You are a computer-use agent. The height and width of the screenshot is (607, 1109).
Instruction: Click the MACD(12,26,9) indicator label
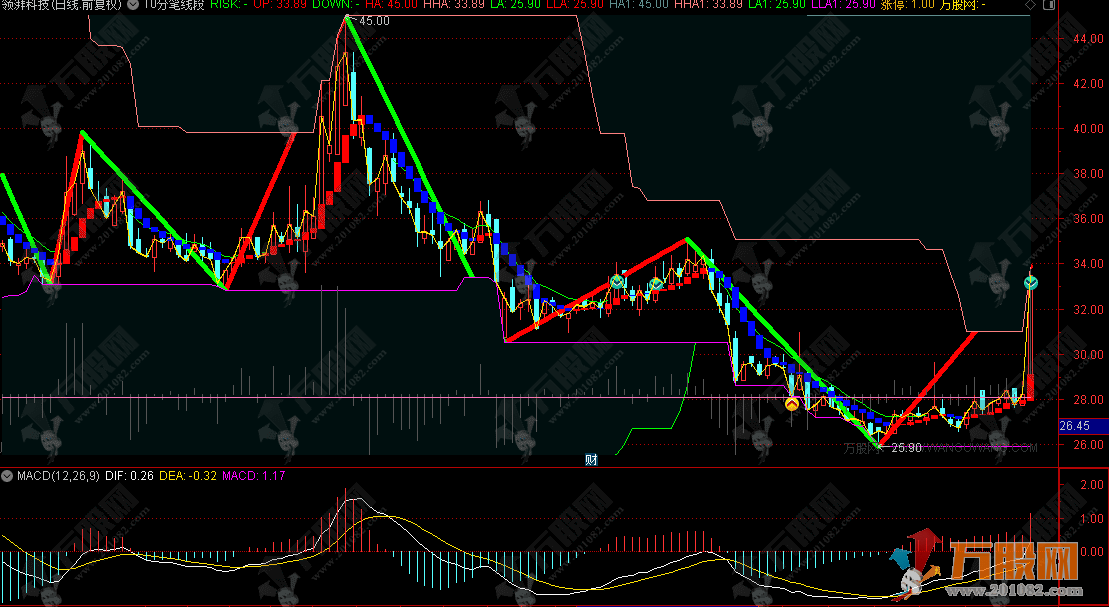(x=55, y=476)
